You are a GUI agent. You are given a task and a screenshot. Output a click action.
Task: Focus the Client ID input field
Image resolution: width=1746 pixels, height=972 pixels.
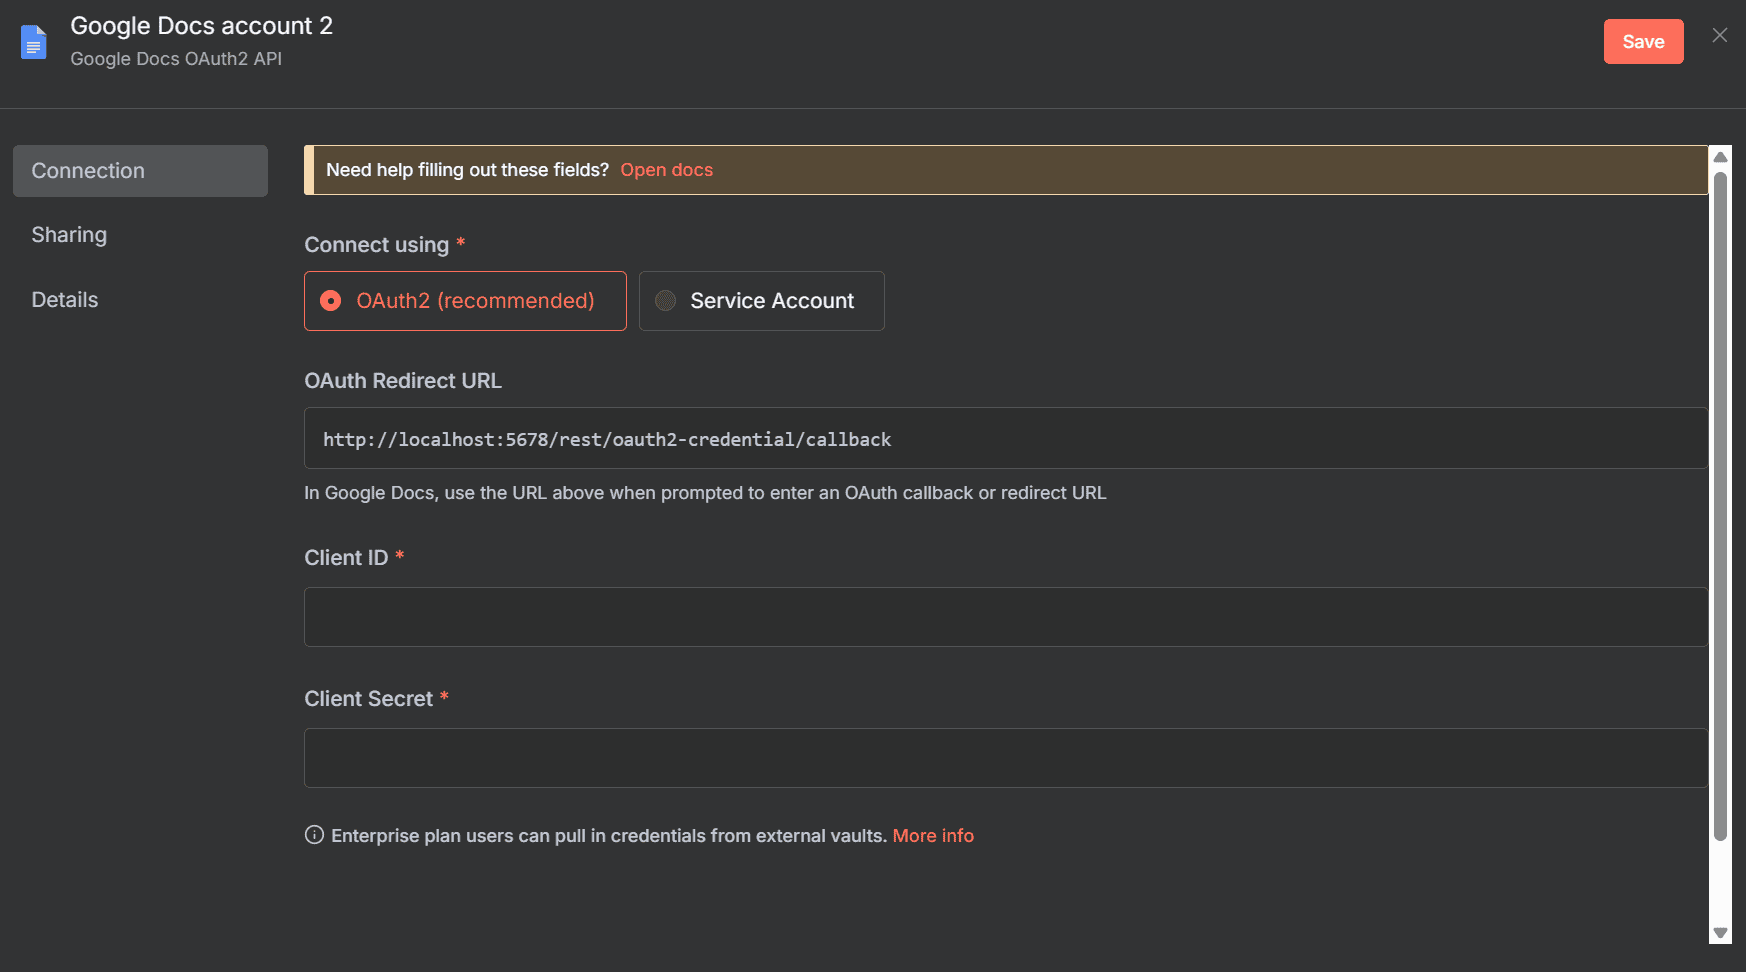1005,617
